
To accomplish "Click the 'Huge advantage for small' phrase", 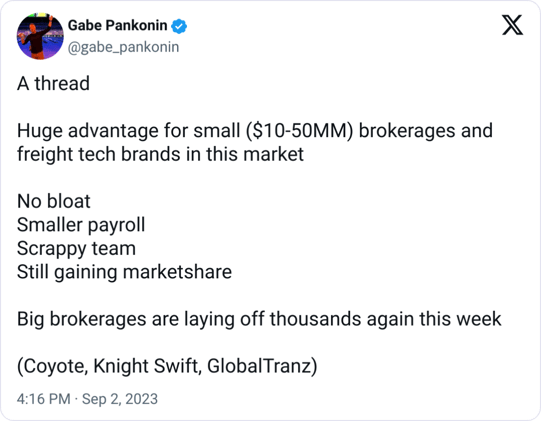I will click(x=128, y=131).
